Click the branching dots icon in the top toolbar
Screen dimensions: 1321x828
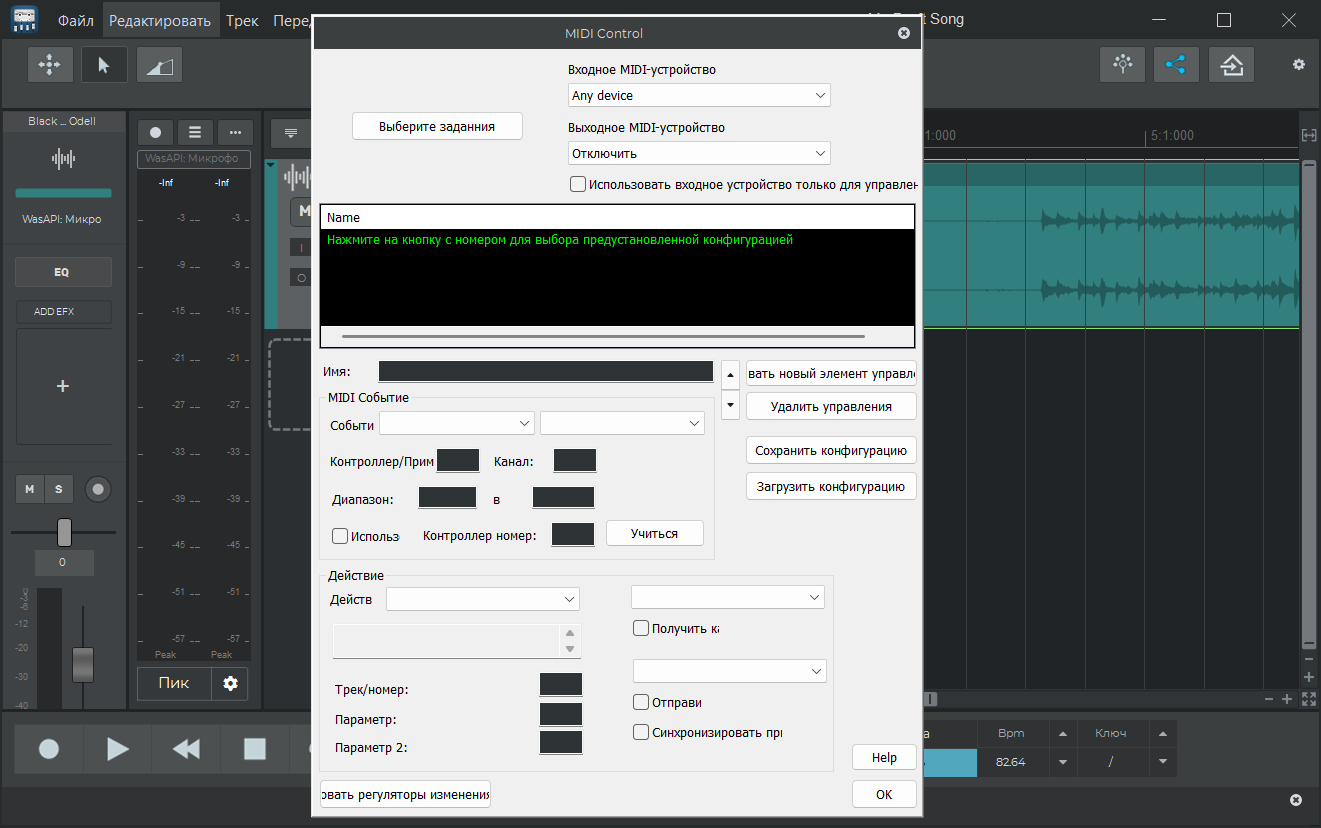(x=1123, y=65)
